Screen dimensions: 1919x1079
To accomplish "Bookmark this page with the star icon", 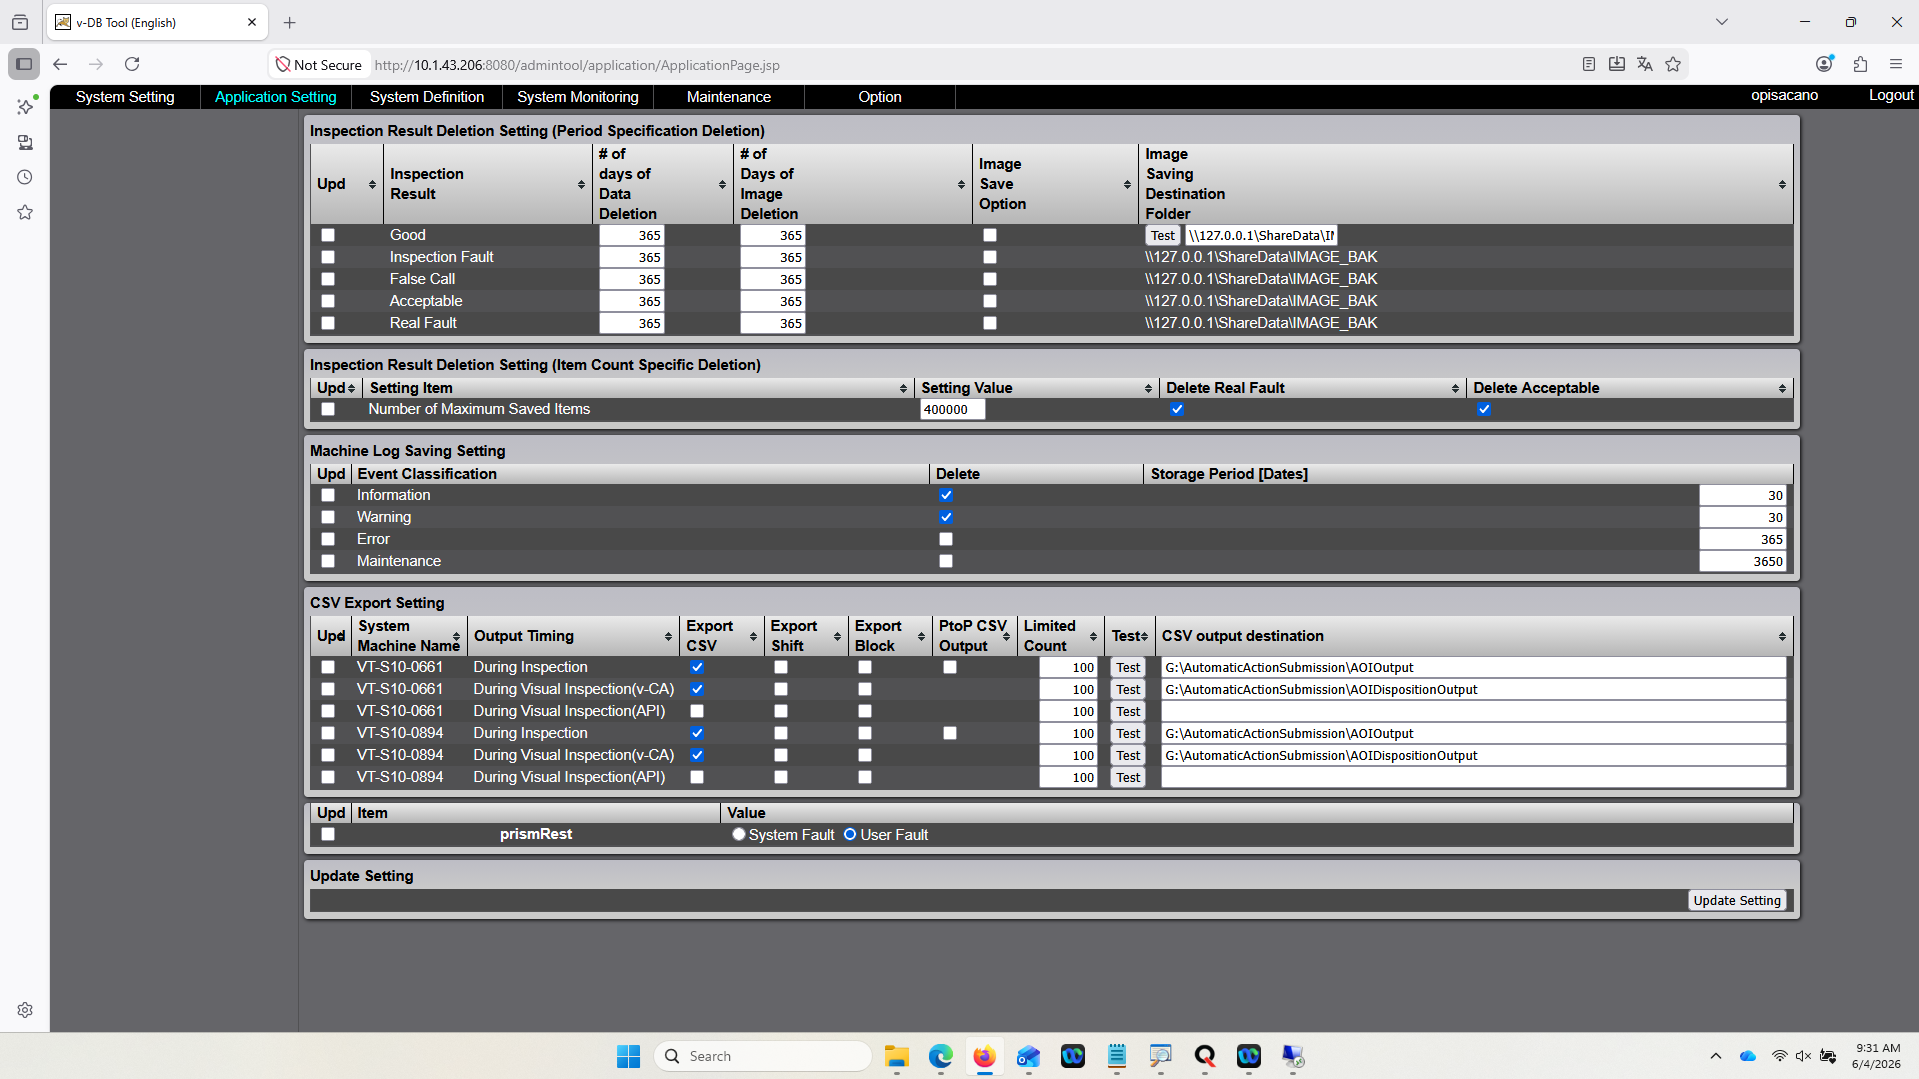I will [1673, 64].
